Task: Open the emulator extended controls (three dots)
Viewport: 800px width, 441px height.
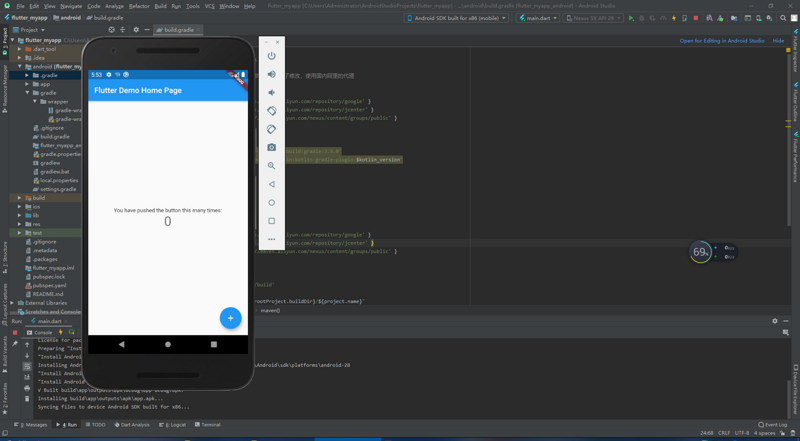Action: pyautogui.click(x=271, y=239)
